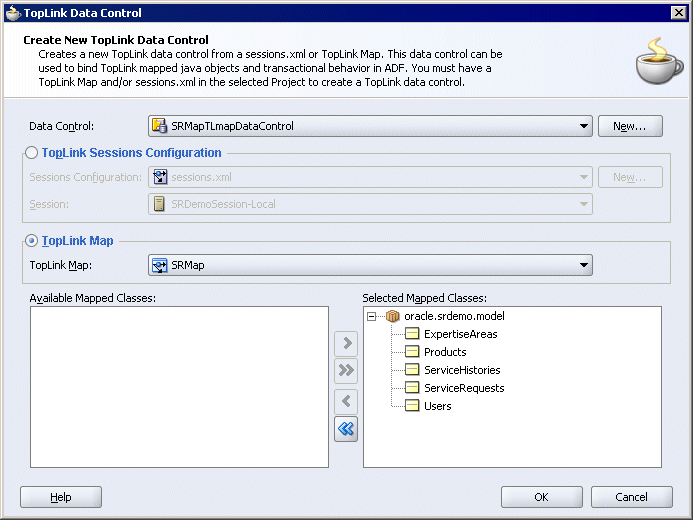693x520 pixels.
Task: Click the remove selected class arrow button
Action: pyautogui.click(x=346, y=402)
